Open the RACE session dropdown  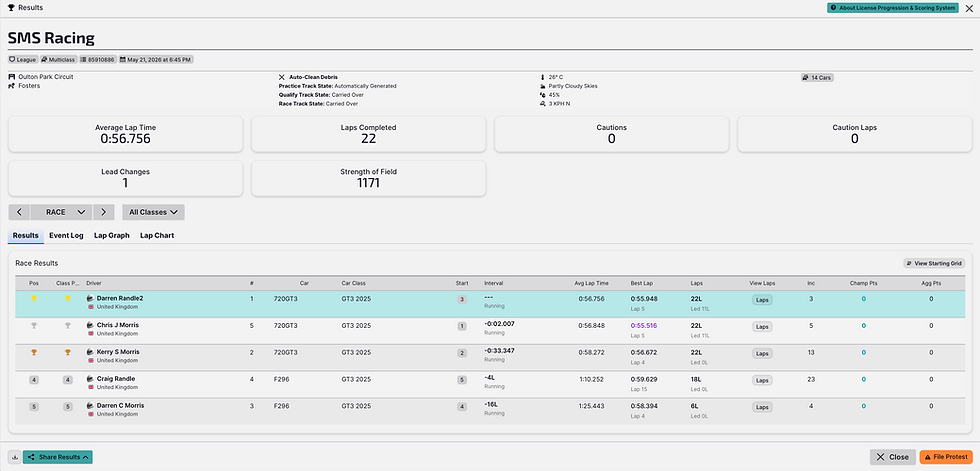click(x=61, y=212)
